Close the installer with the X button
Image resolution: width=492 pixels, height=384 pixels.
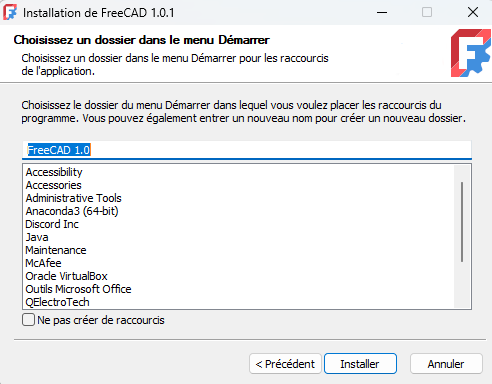(473, 12)
